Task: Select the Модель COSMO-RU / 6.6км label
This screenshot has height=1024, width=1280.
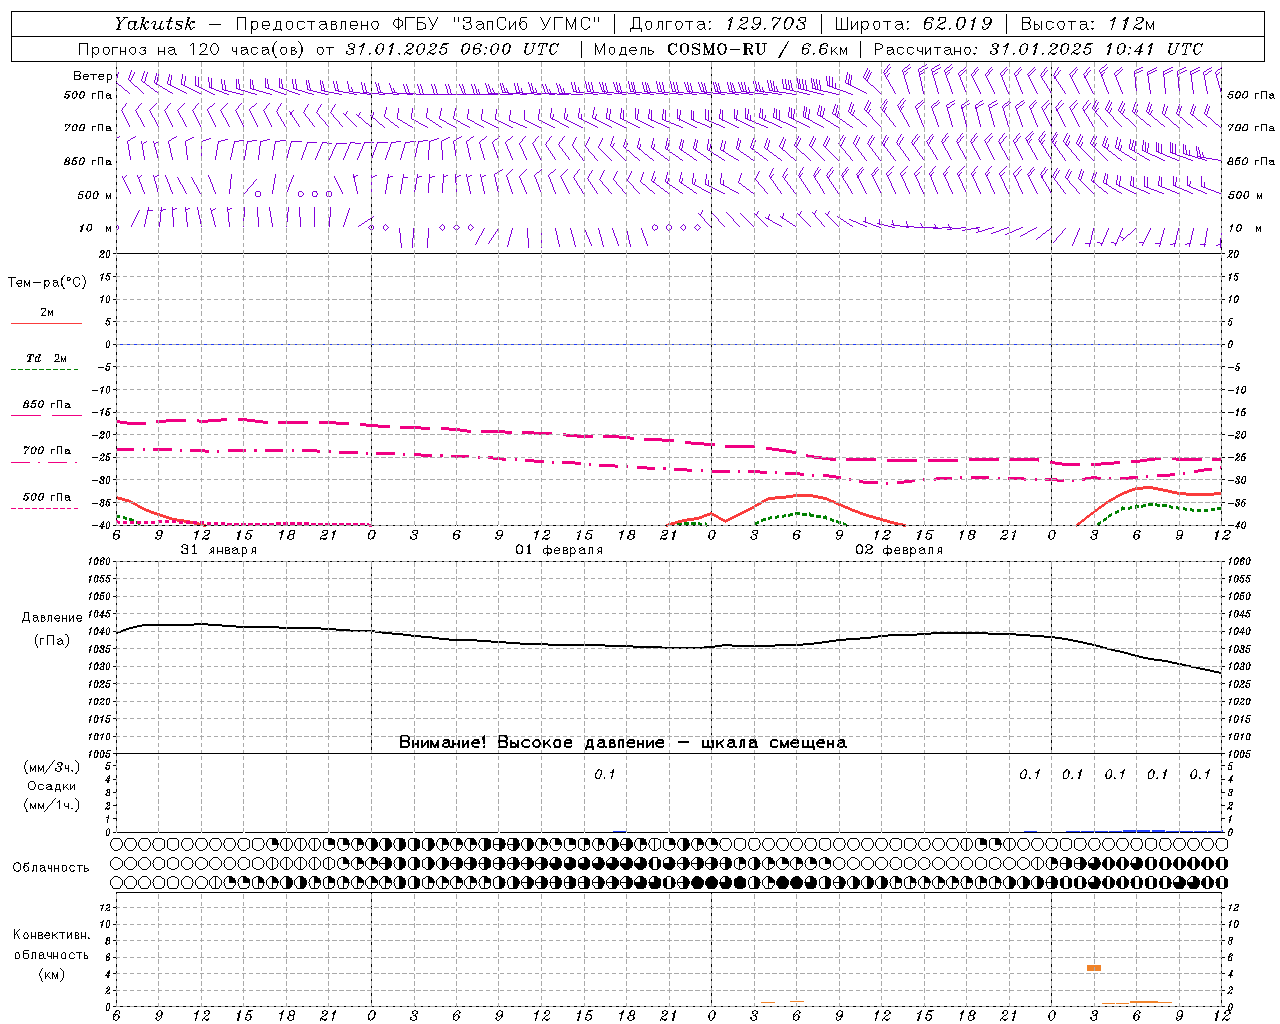Action: click(x=720, y=49)
